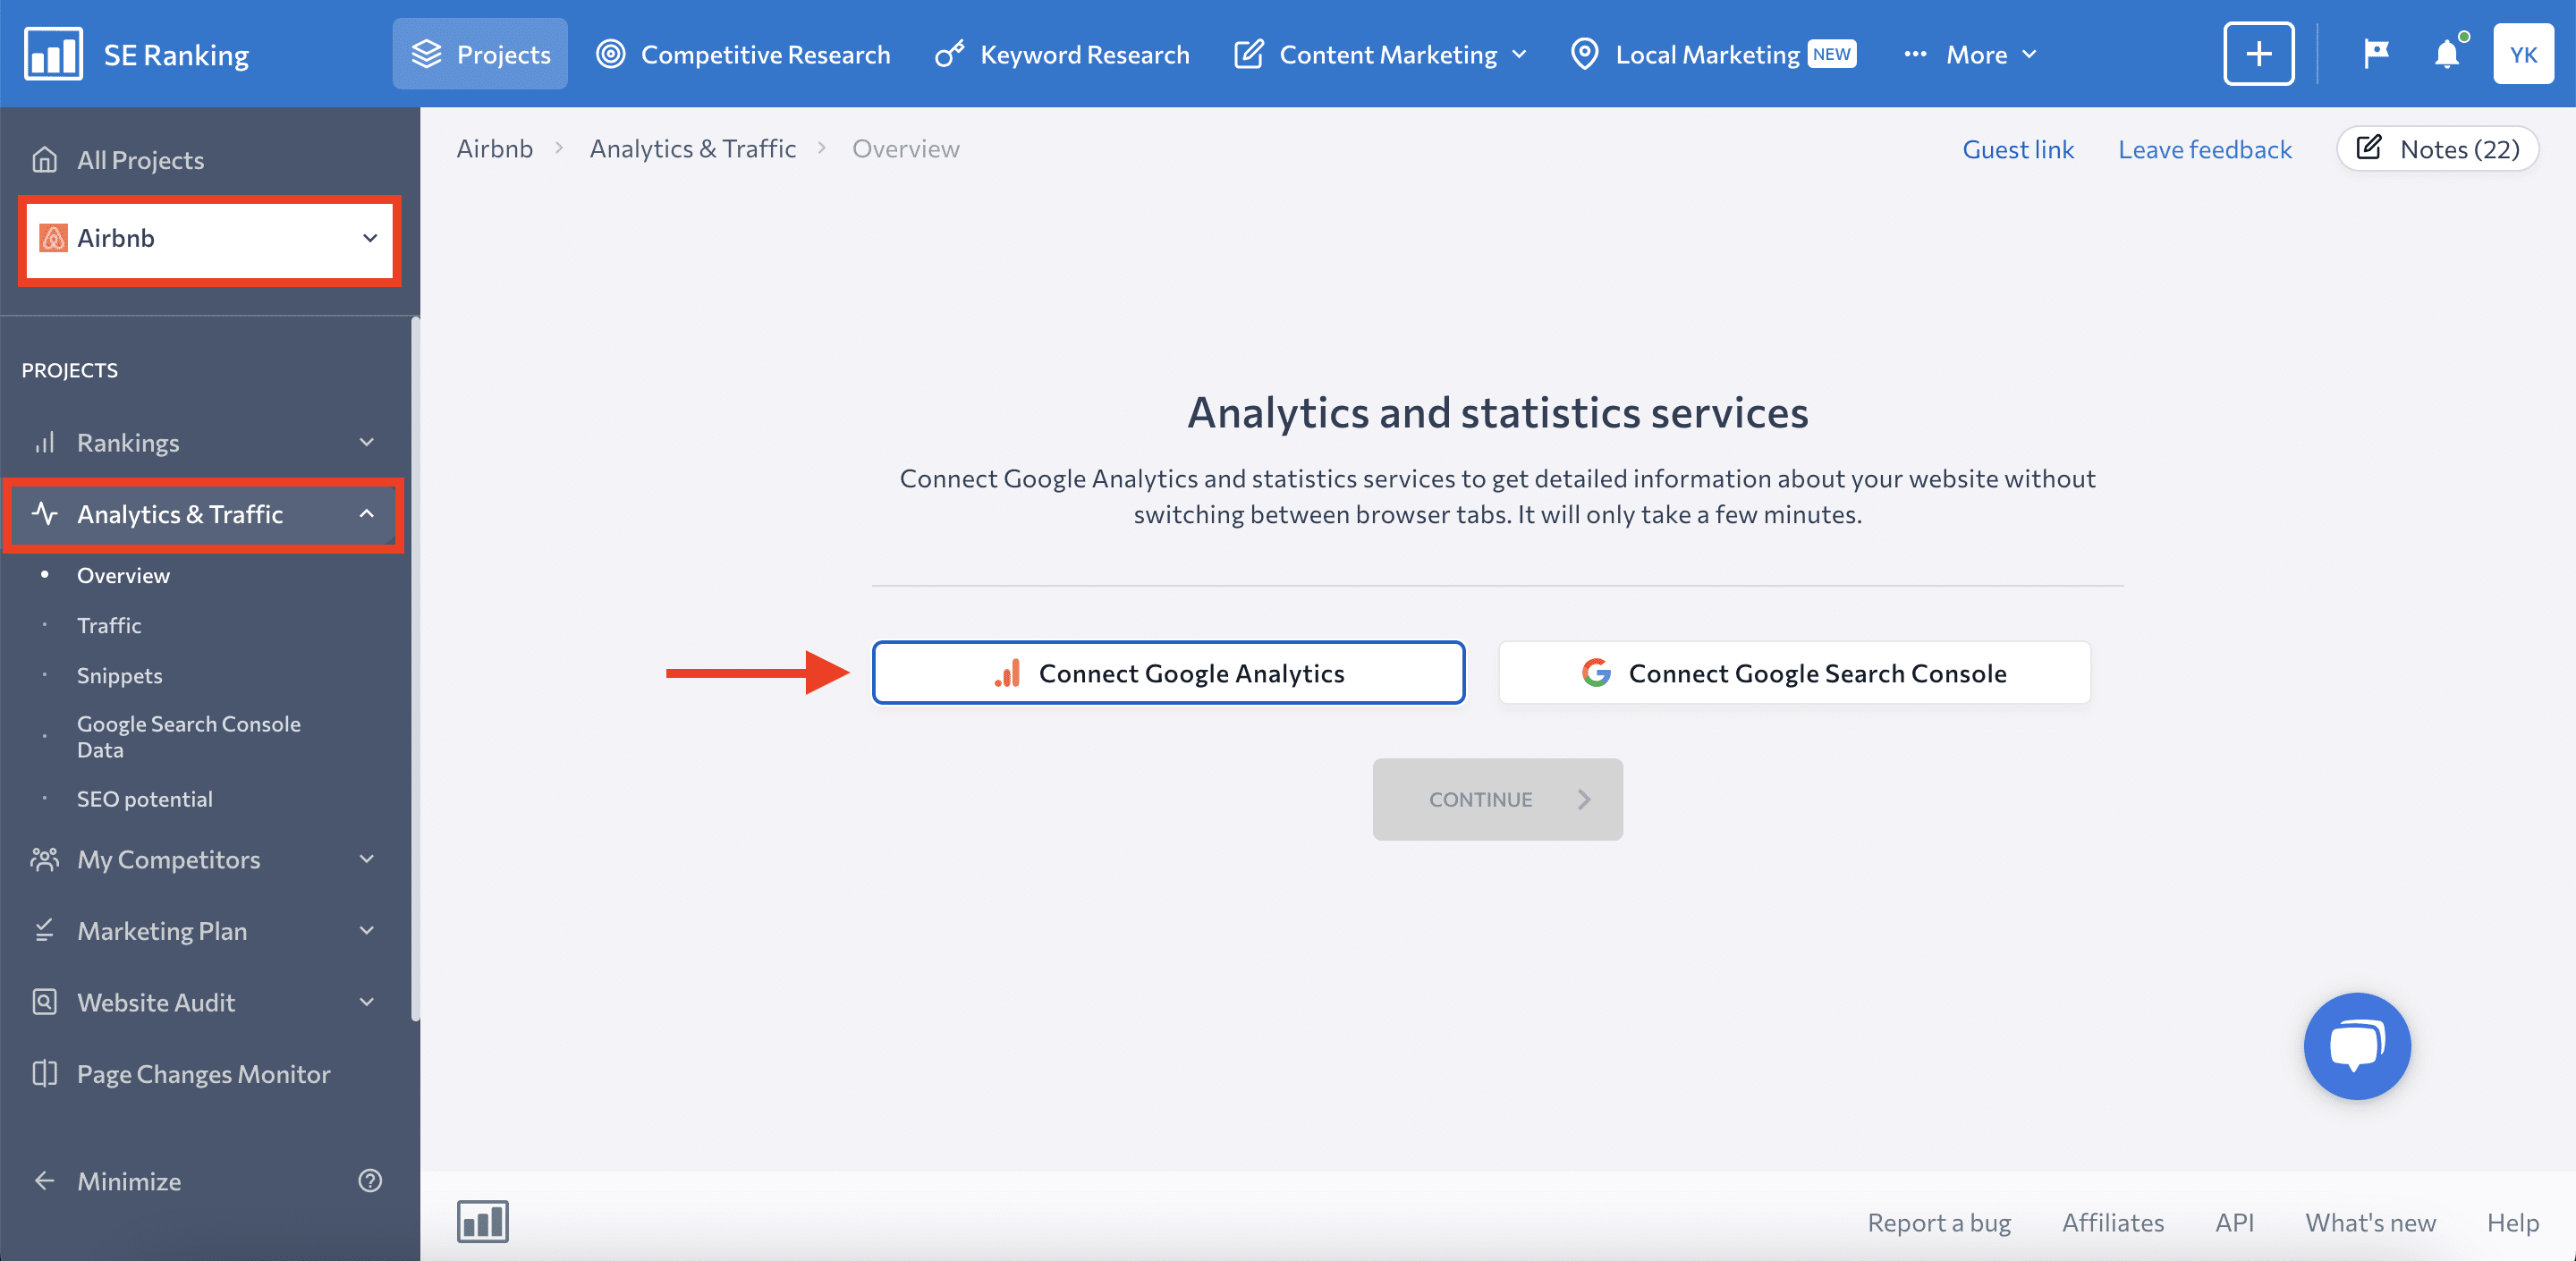Open the Guest link
The image size is (2576, 1261).
(x=2018, y=149)
